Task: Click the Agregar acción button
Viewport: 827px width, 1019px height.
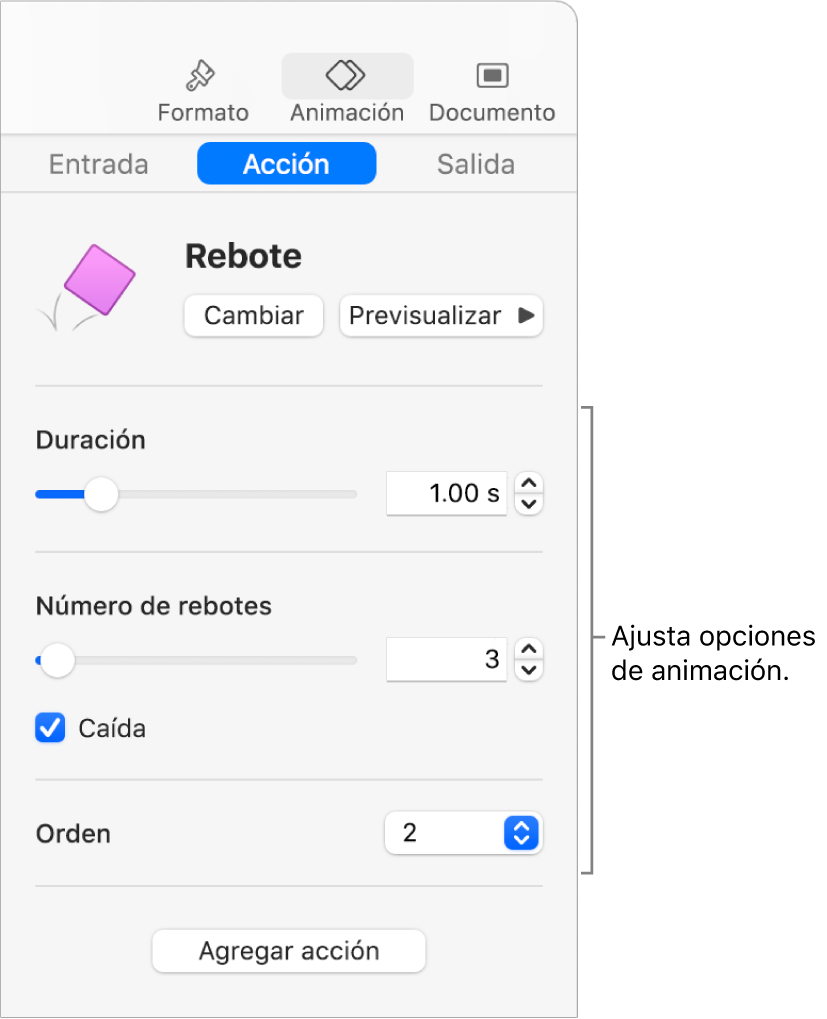Action: pyautogui.click(x=289, y=951)
